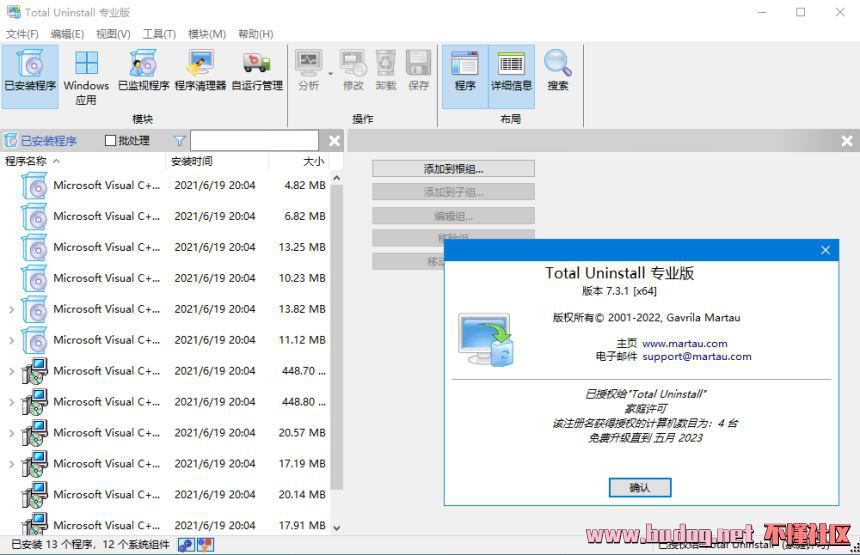The height and width of the screenshot is (555, 860).
Task: Click the 搜索 magnifier icon
Action: (x=558, y=70)
